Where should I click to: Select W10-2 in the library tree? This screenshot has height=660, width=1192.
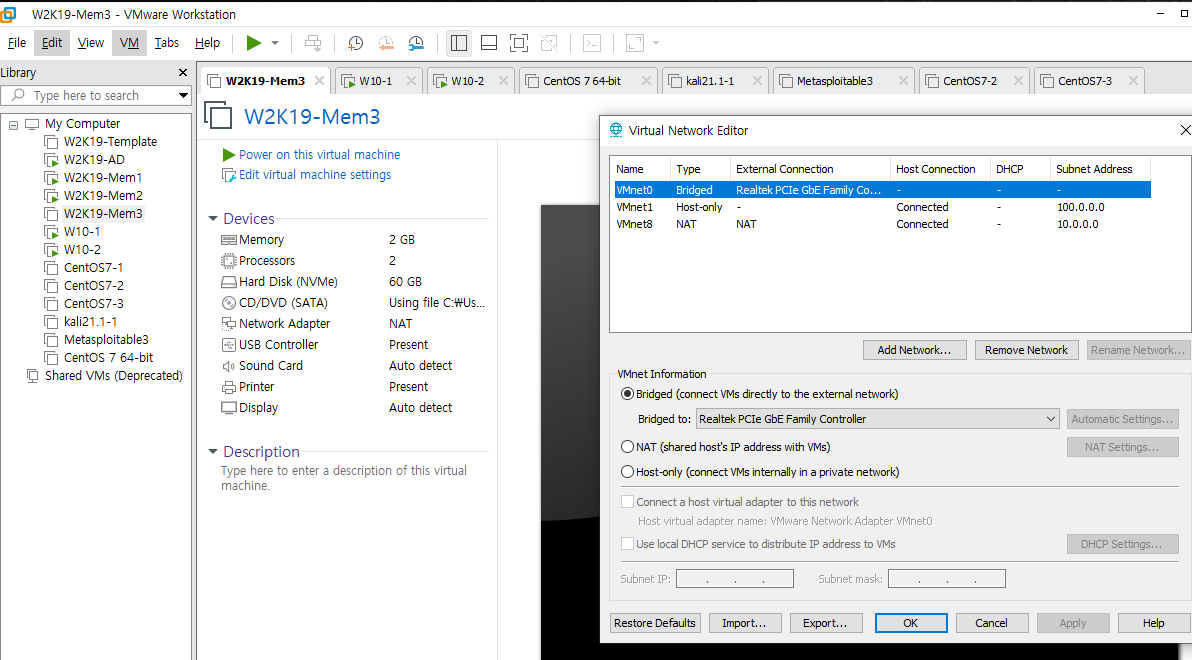pyautogui.click(x=82, y=249)
